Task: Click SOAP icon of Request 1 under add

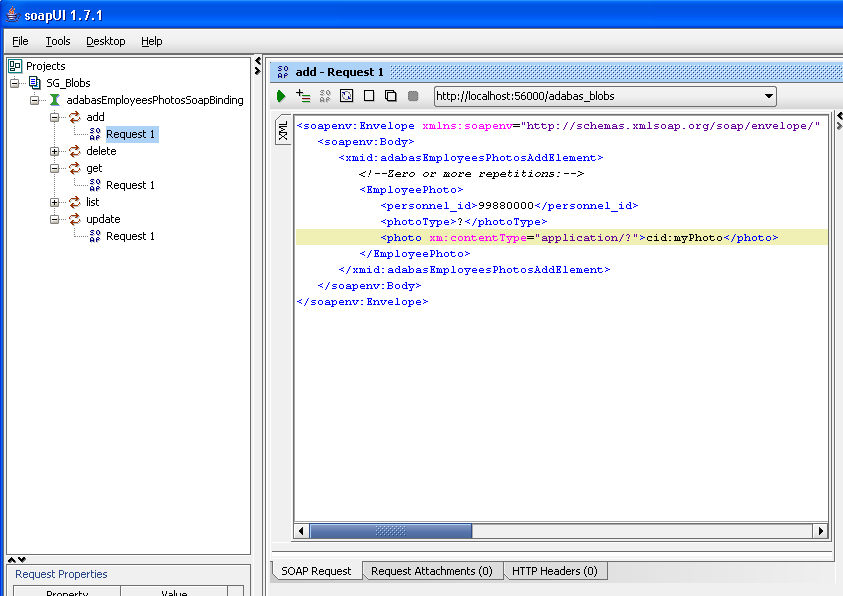Action: tap(95, 134)
